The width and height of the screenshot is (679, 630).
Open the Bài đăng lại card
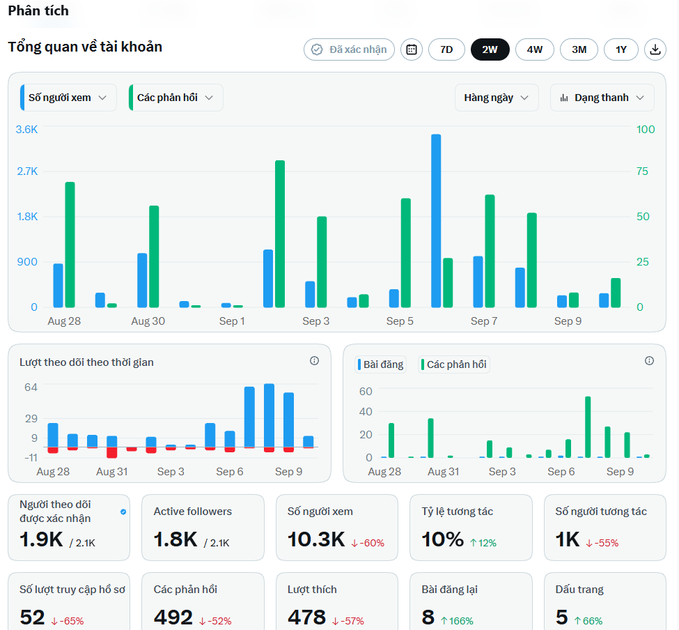pyautogui.click(x=471, y=601)
